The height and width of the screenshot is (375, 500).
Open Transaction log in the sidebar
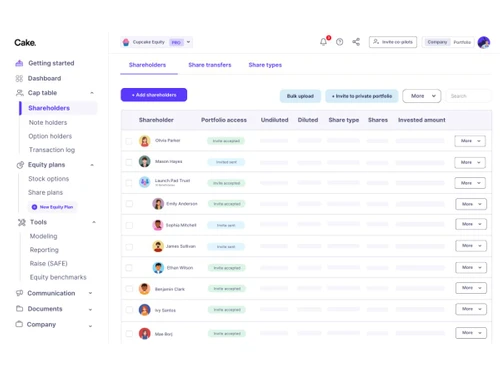[x=52, y=150]
